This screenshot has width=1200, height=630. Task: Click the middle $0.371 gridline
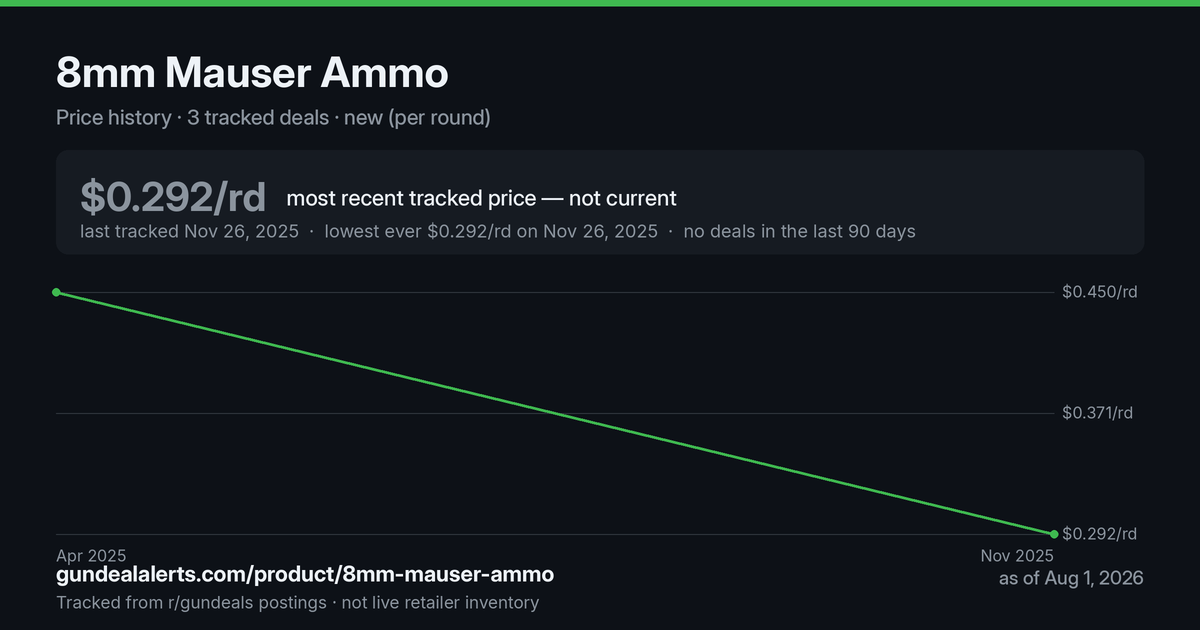[555, 413]
